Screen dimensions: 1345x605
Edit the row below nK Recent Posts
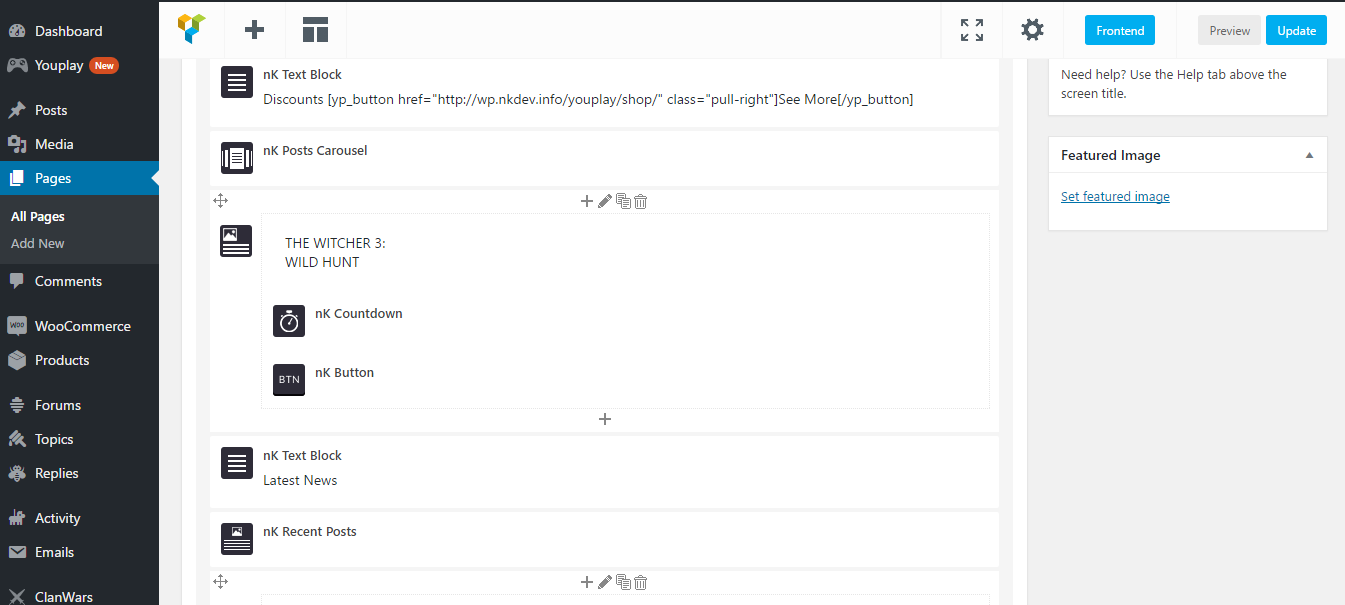(x=605, y=582)
